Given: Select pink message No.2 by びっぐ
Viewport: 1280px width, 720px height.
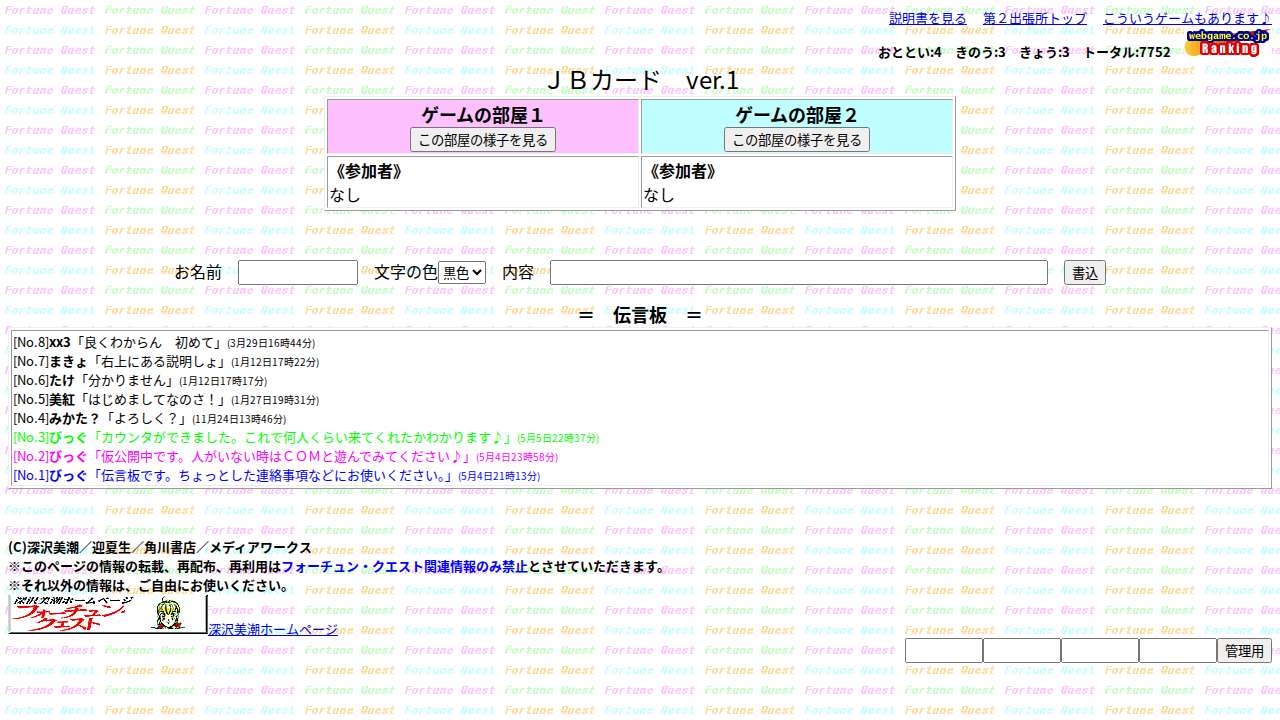Looking at the screenshot, I should (x=285, y=457).
